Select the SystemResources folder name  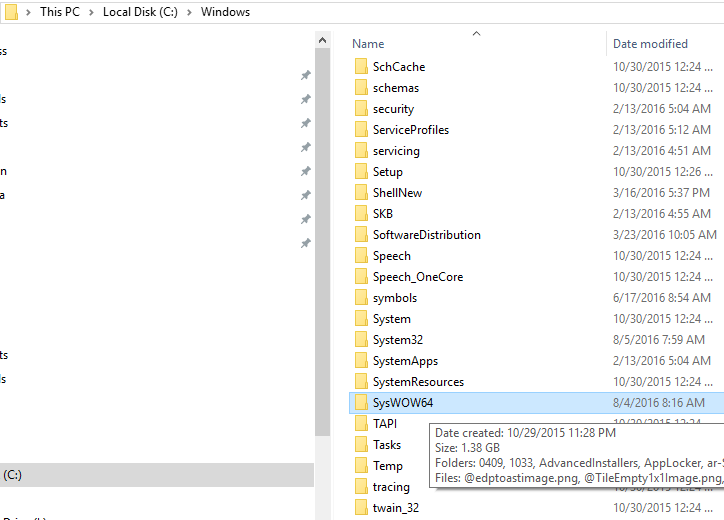[418, 382]
